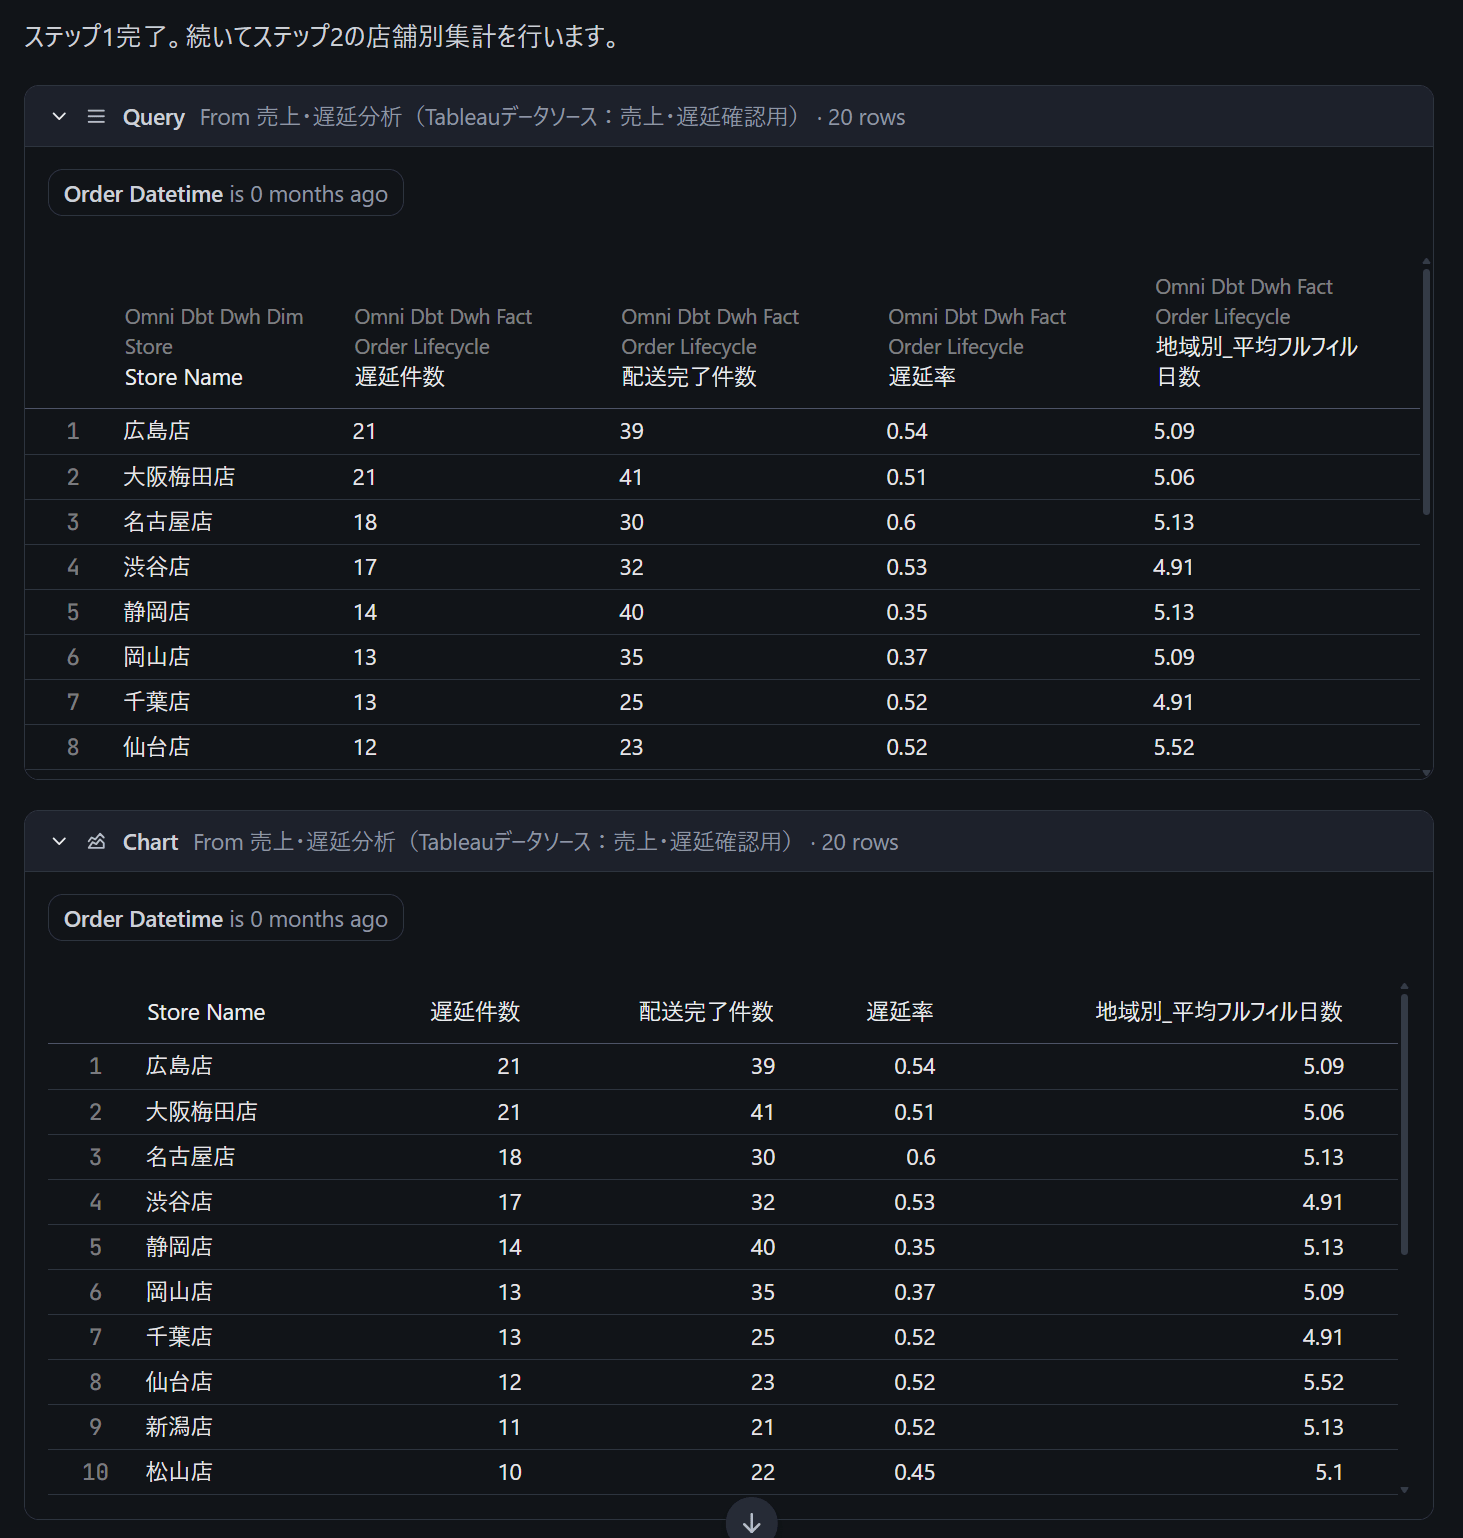Select the 松山店 row in Chart table
Viewport: 1463px width, 1538px height.
tap(180, 1472)
